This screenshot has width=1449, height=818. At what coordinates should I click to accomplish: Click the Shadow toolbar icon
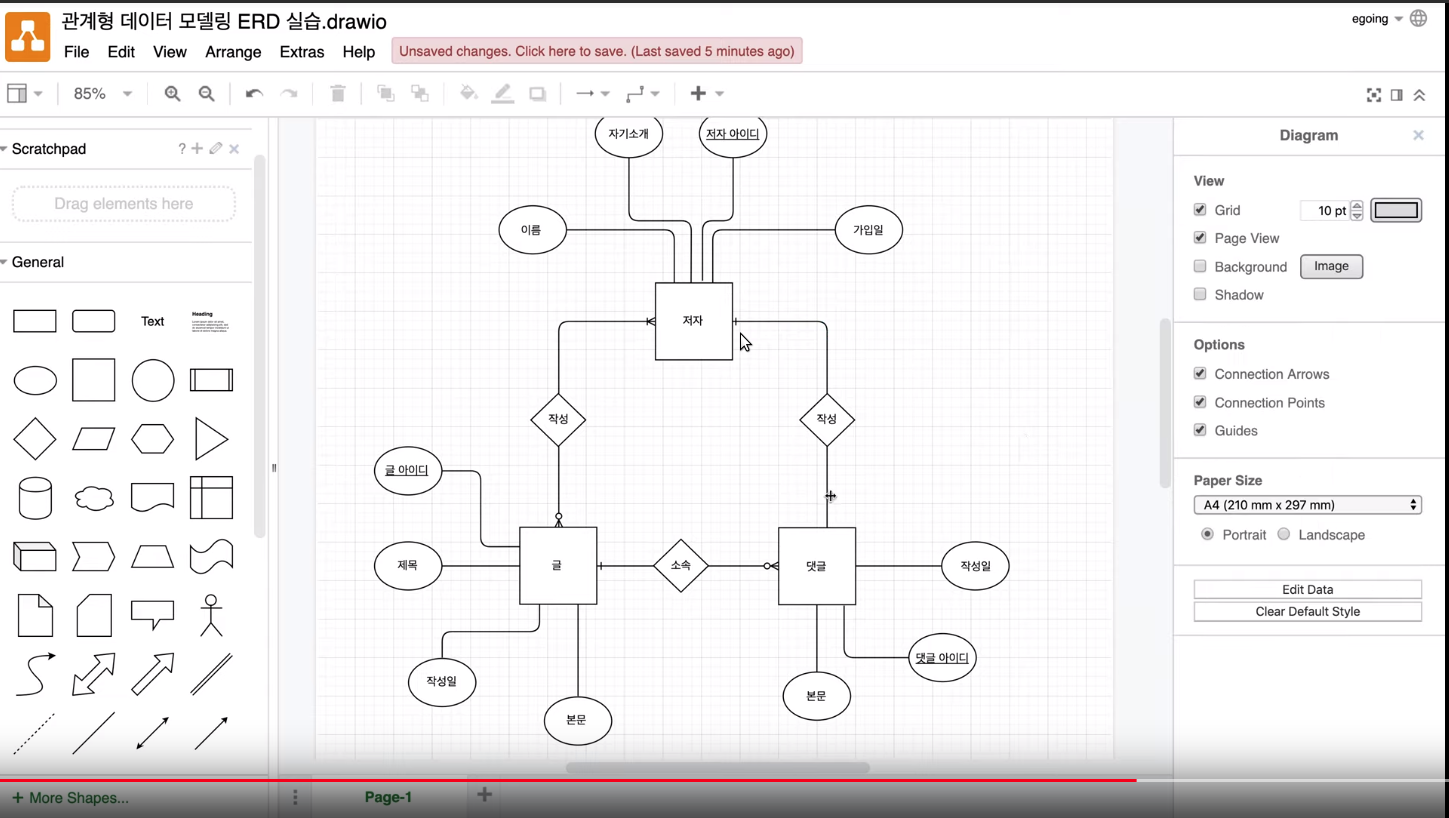coord(538,93)
